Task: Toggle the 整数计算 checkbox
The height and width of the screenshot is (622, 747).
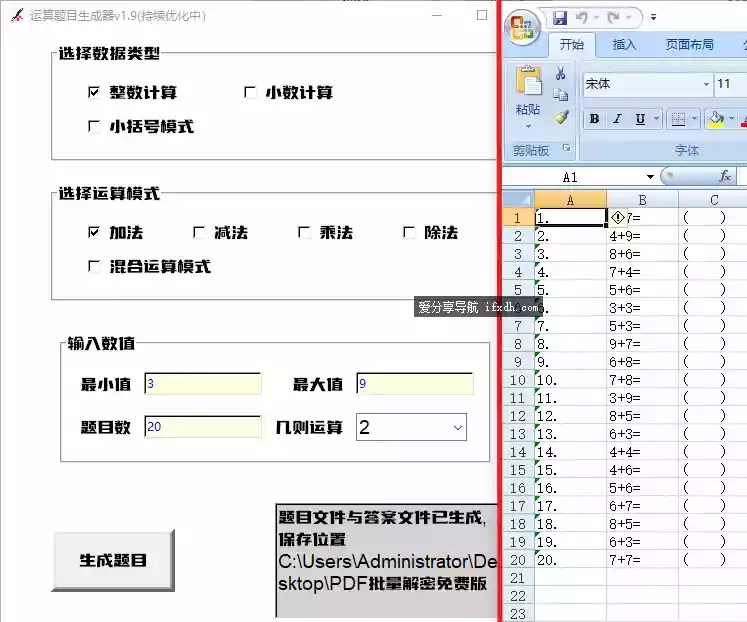Action: pos(94,92)
